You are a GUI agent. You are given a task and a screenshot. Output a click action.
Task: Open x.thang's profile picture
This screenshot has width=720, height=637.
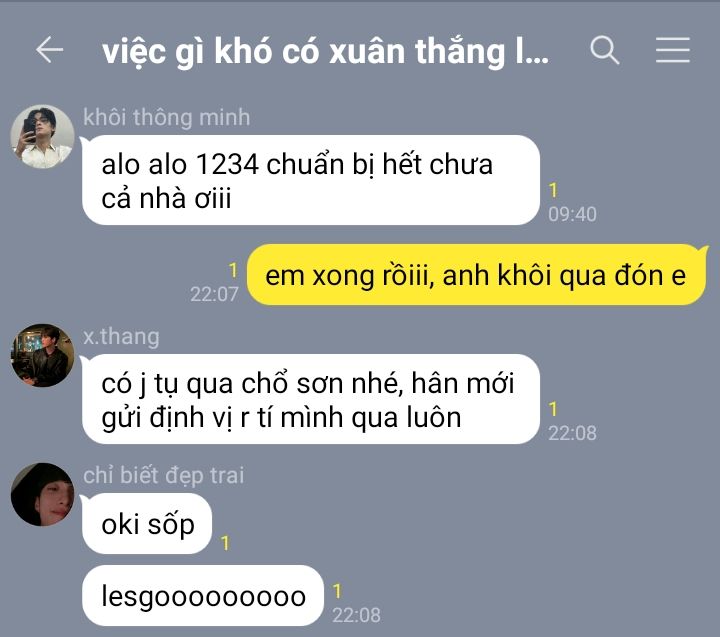click(x=42, y=355)
